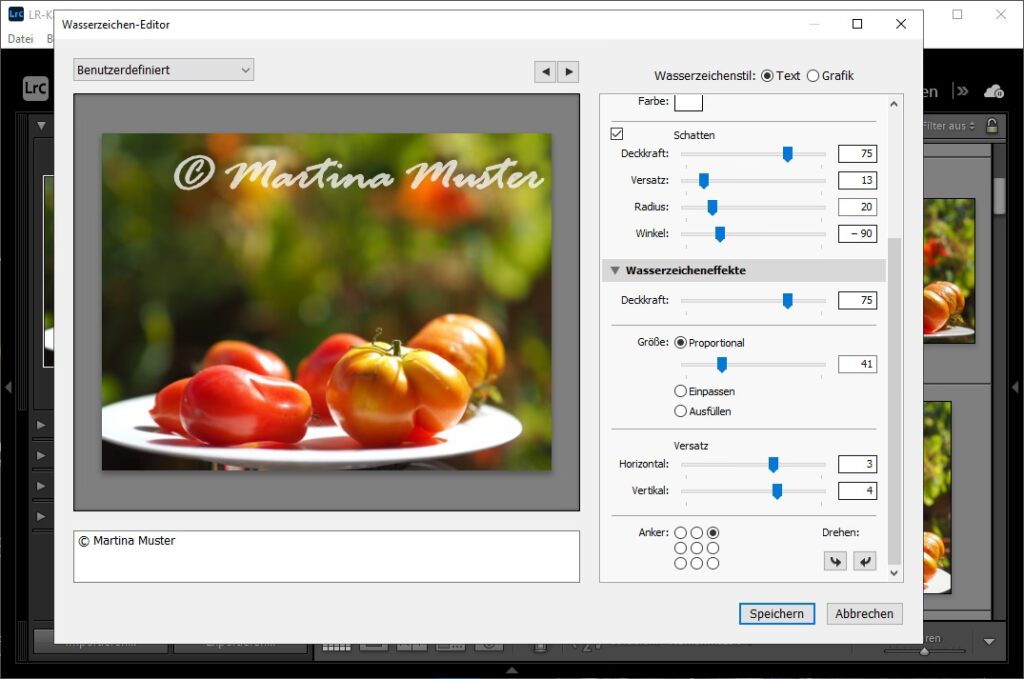The width and height of the screenshot is (1024, 679).
Task: Click the Abbrechen button
Action: click(x=864, y=614)
